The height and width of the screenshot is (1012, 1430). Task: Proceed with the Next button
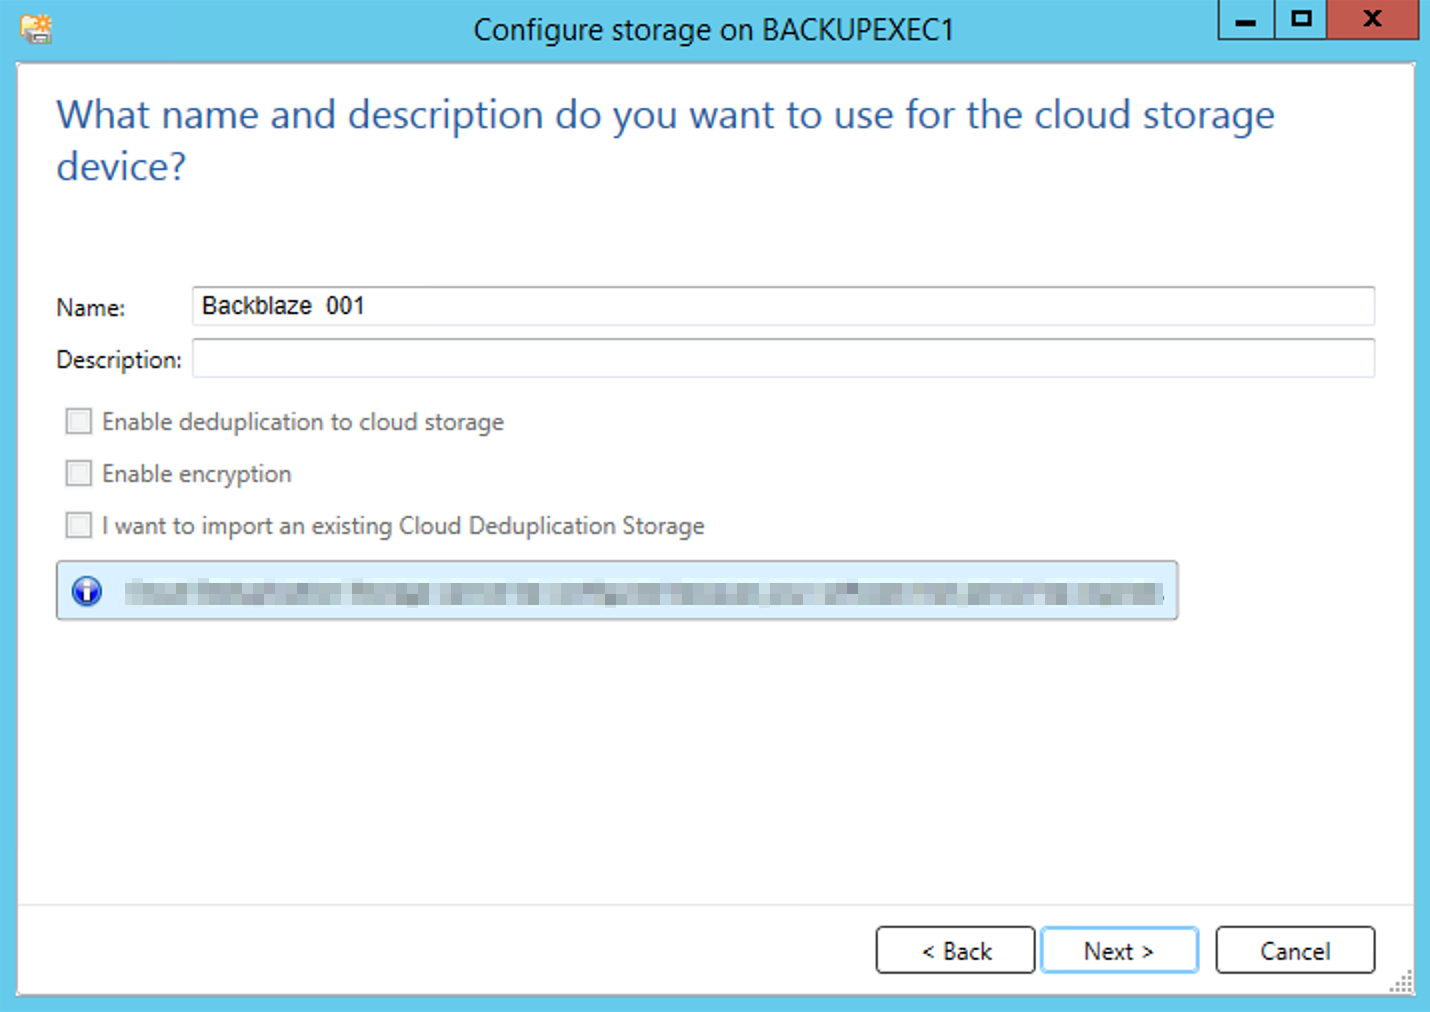[x=1119, y=950]
